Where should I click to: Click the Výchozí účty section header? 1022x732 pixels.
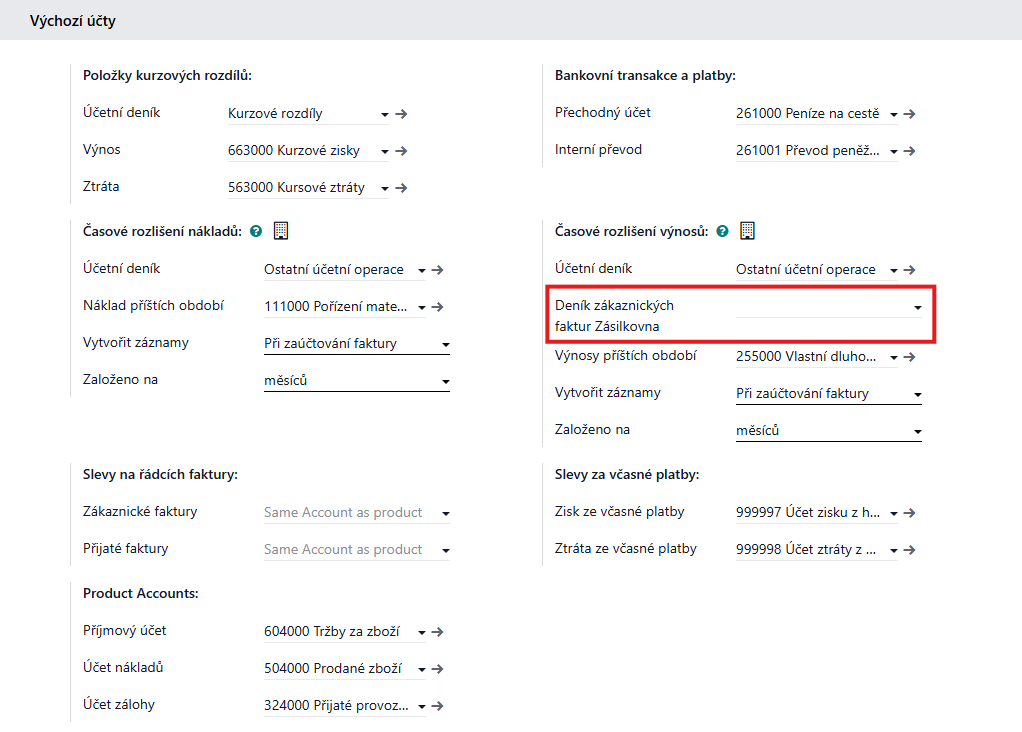point(73,20)
